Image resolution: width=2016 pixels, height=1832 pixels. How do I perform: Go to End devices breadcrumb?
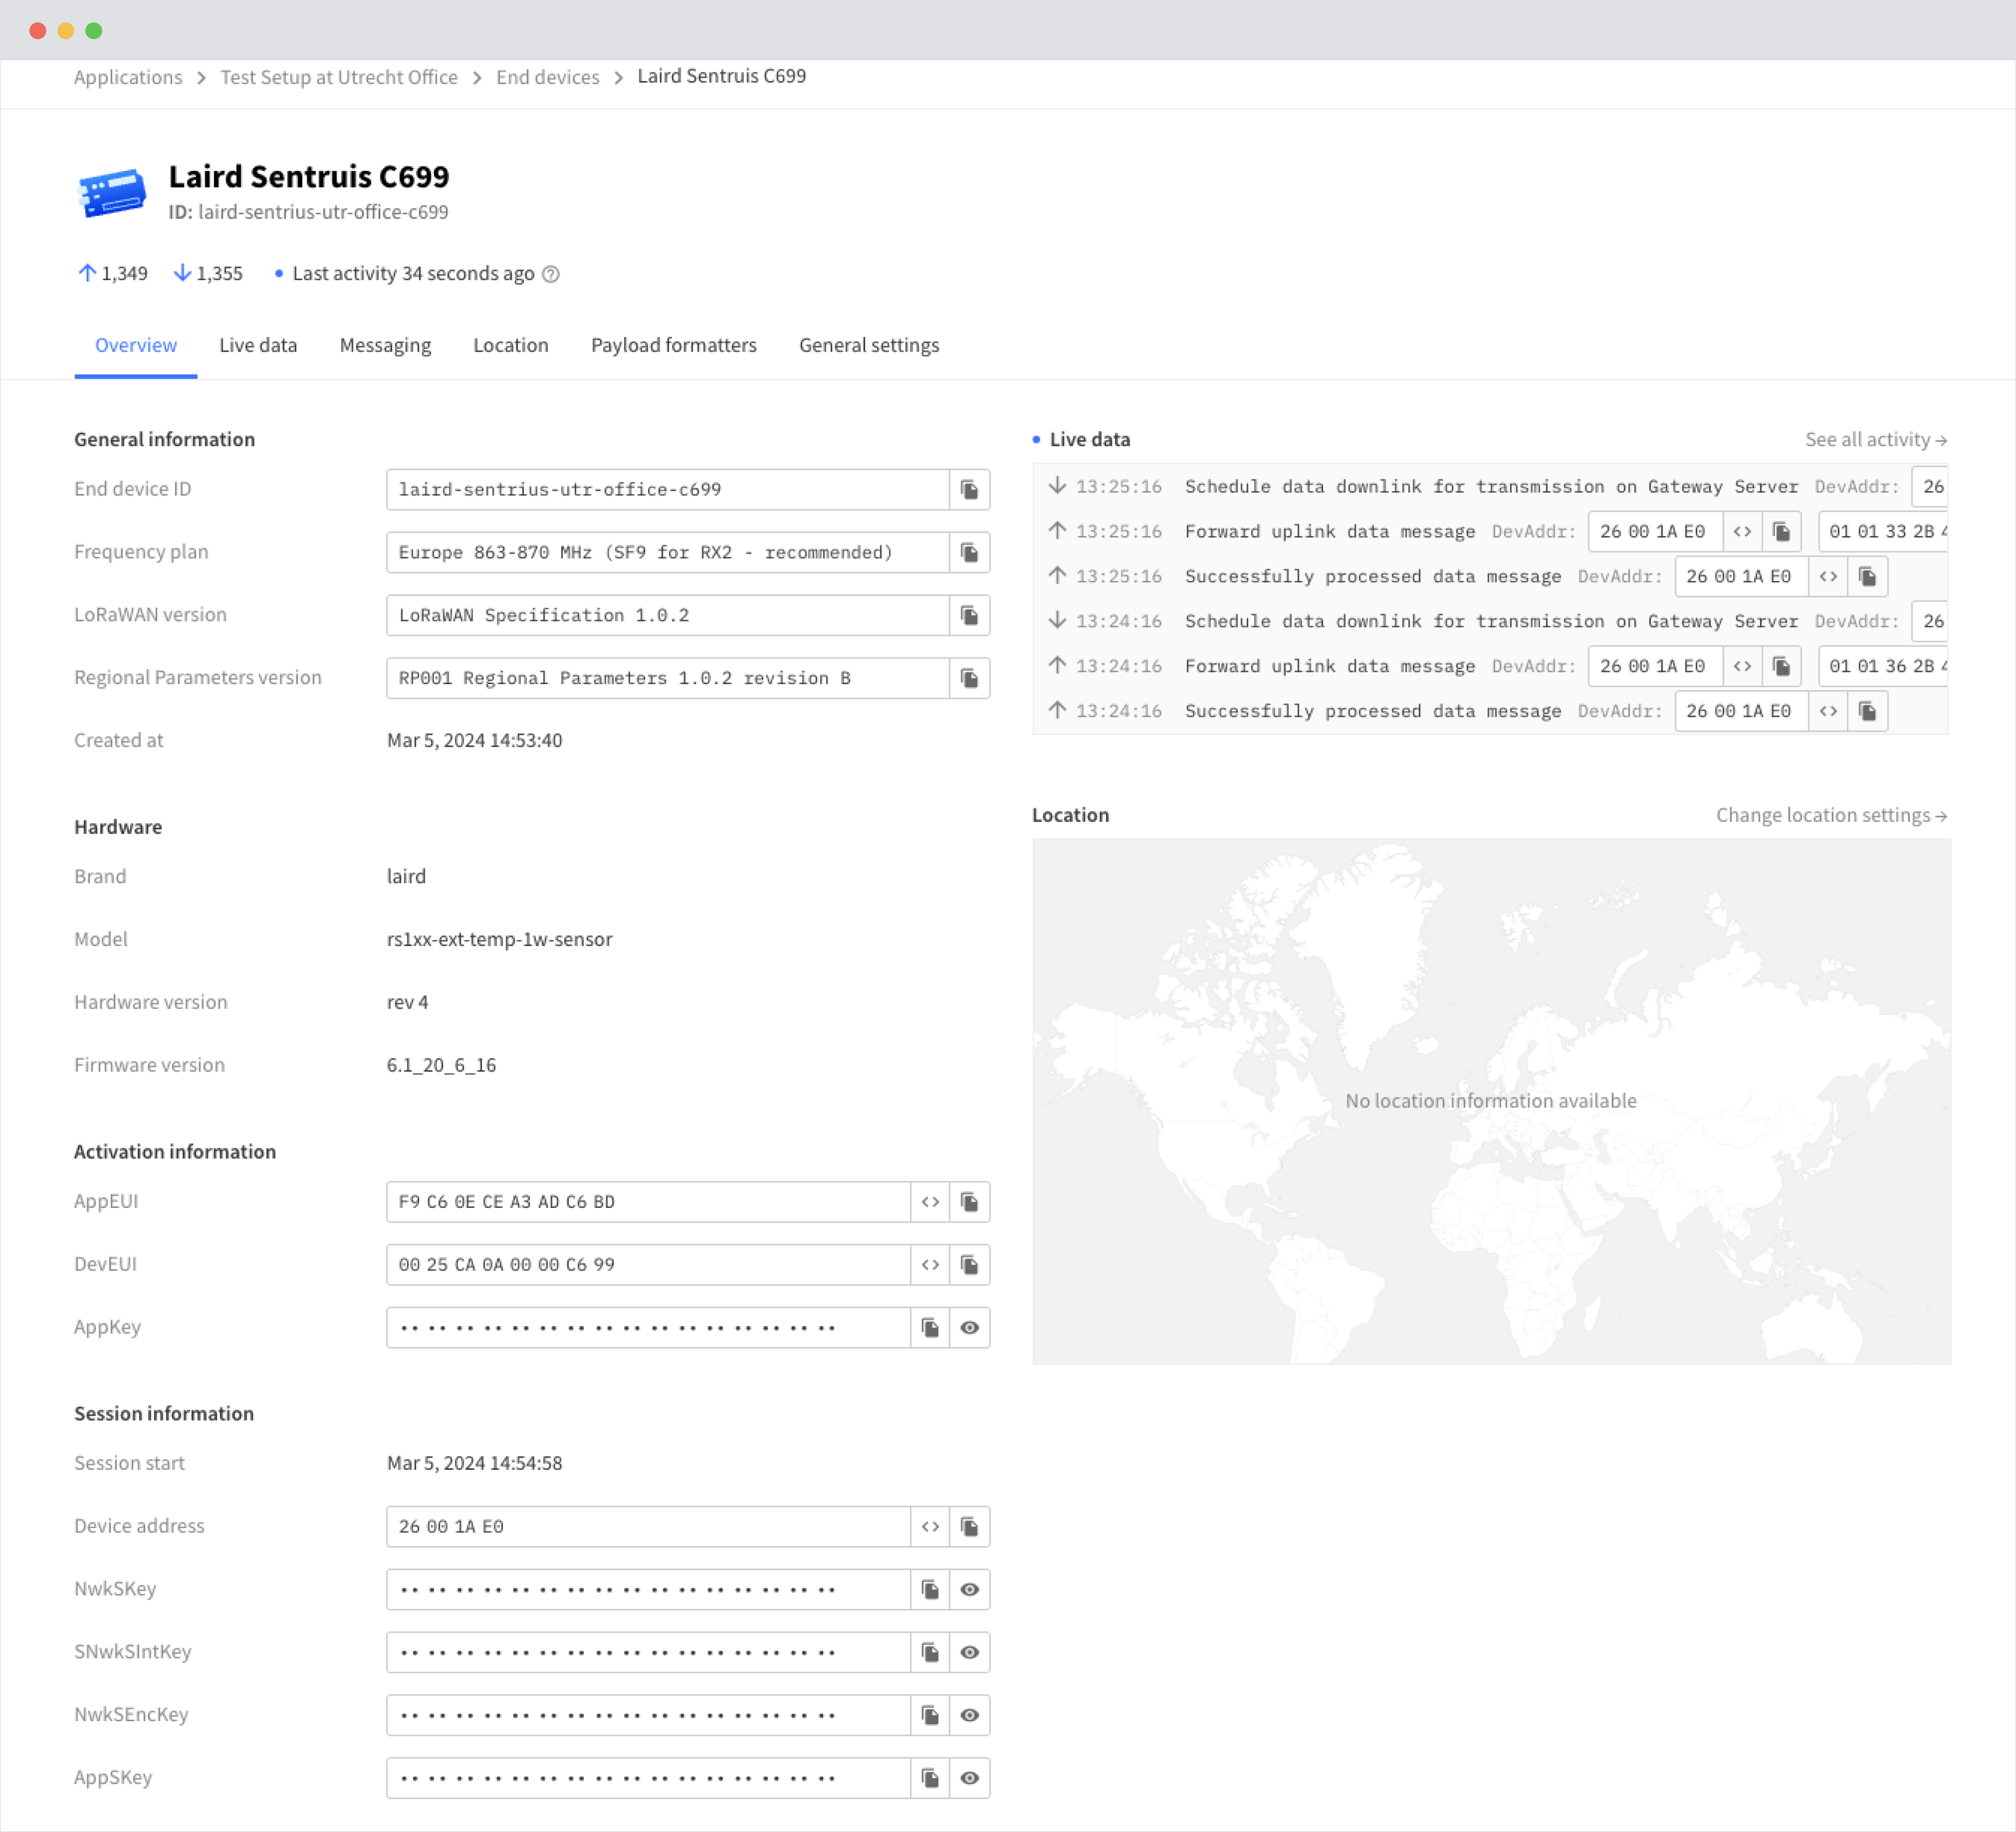(x=547, y=77)
